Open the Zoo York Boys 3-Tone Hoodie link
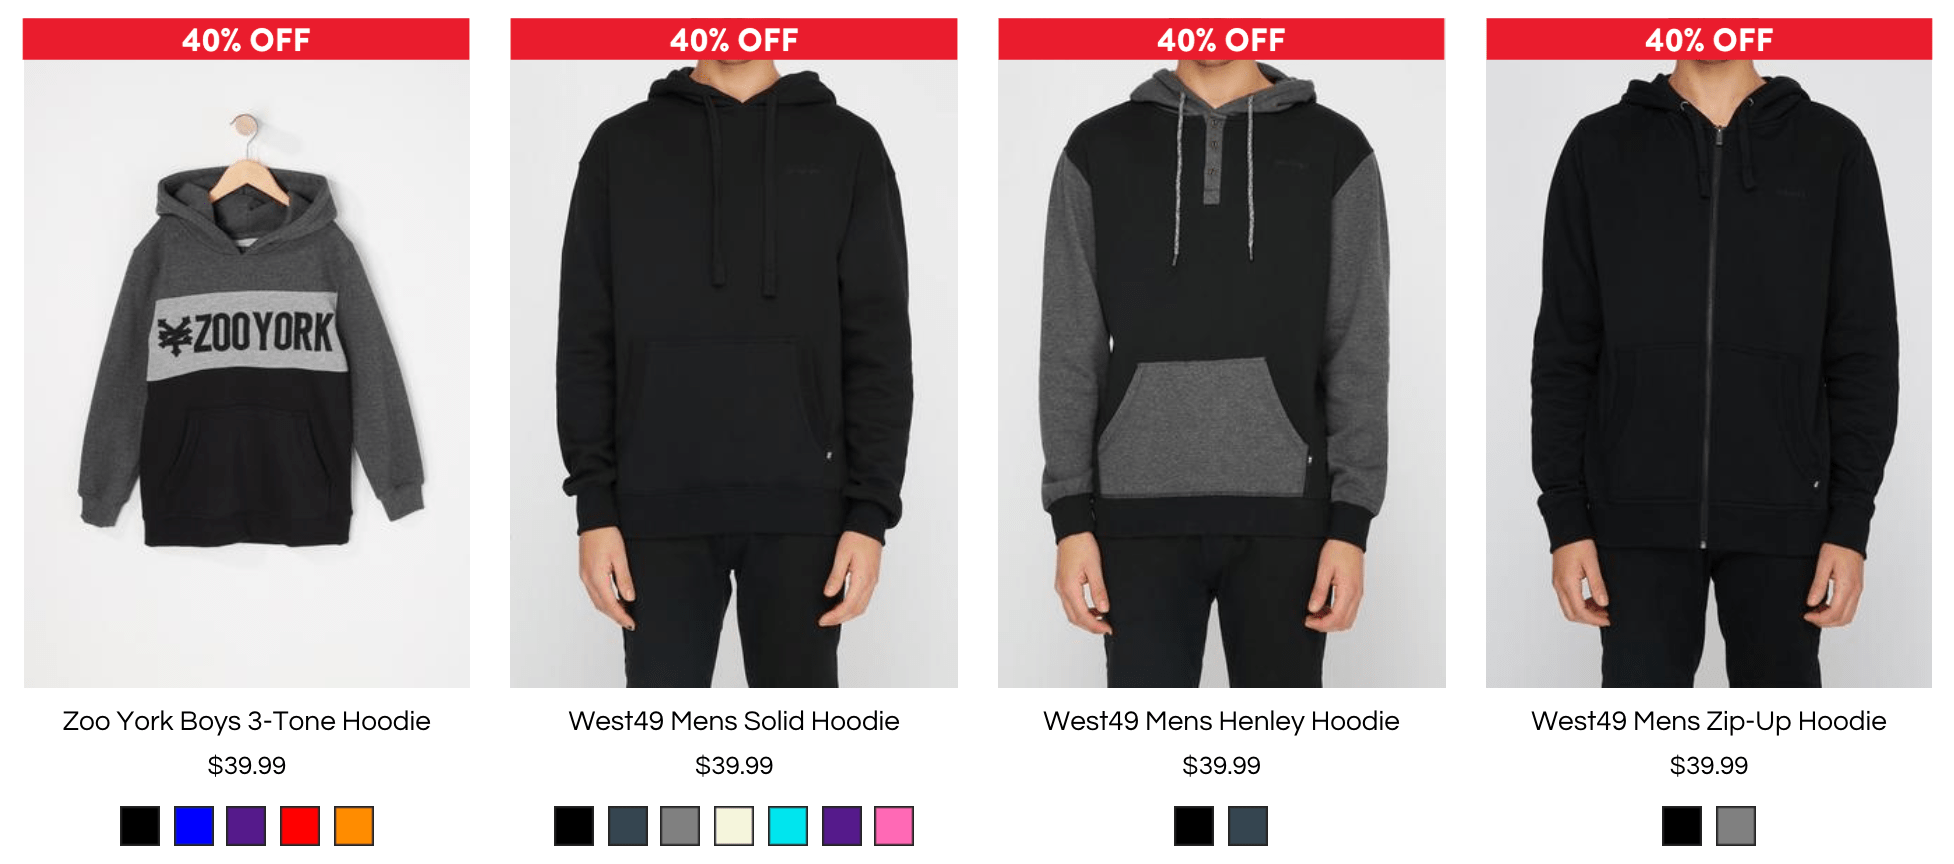The width and height of the screenshot is (1954, 864). point(246,721)
